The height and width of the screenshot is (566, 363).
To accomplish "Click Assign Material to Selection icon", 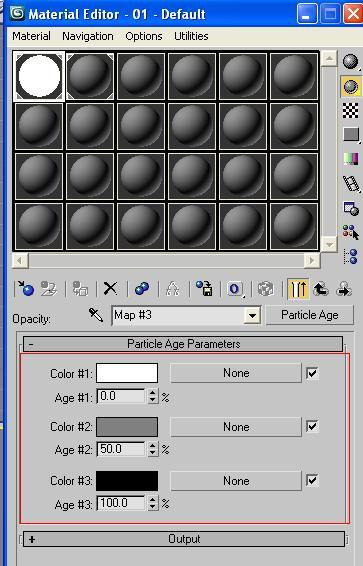I will click(80, 289).
